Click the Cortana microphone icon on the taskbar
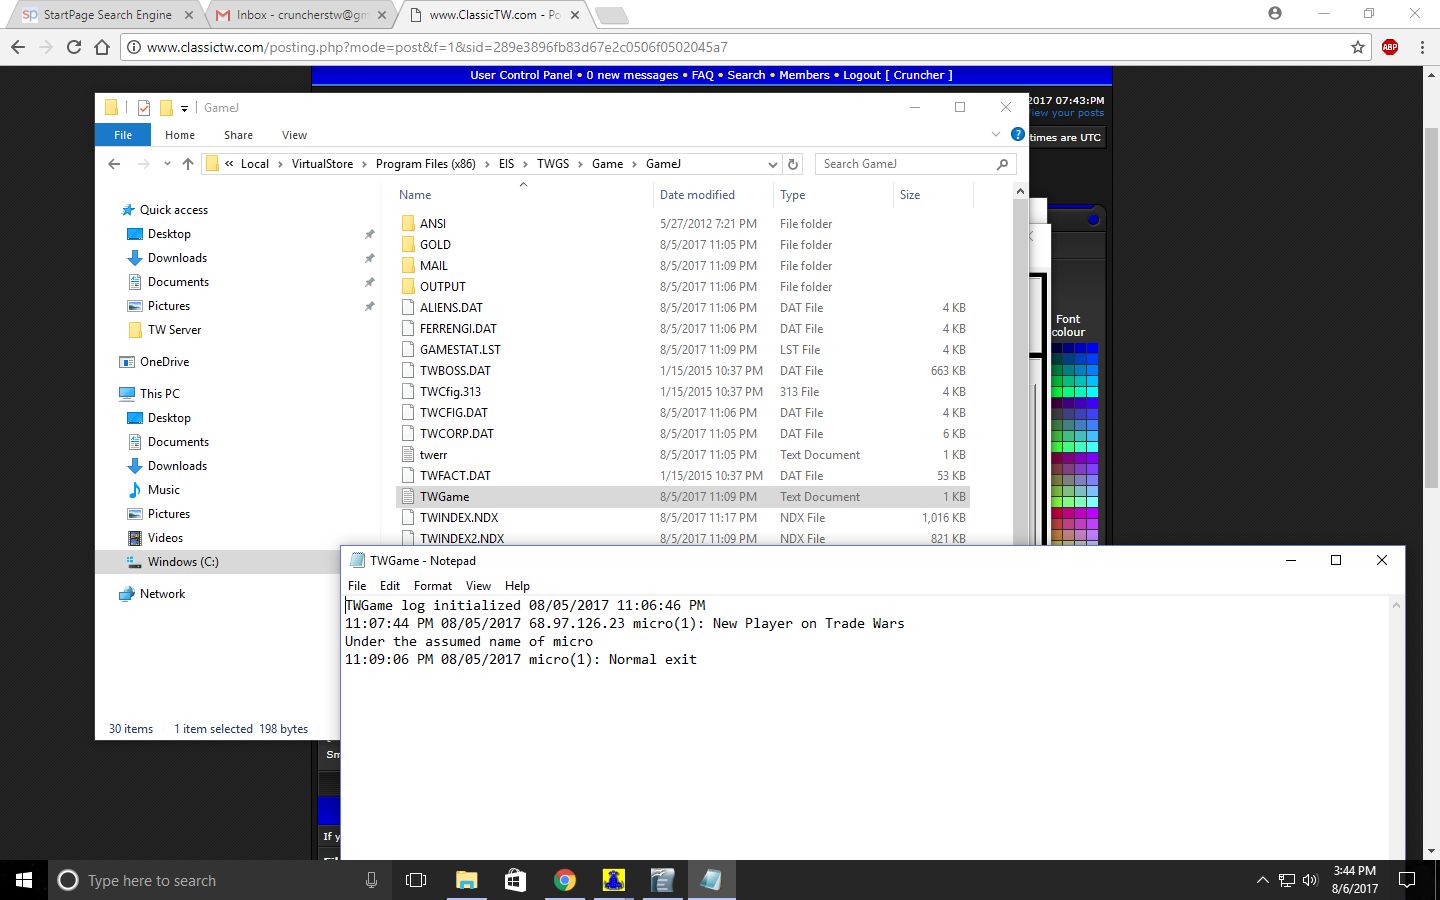The width and height of the screenshot is (1440, 900). (x=371, y=880)
